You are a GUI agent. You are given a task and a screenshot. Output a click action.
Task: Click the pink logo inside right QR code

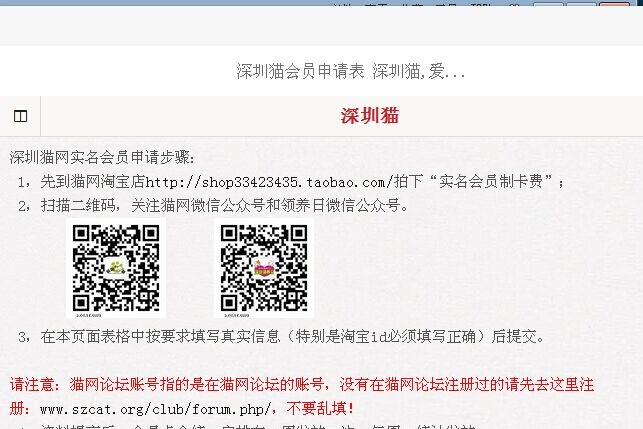pos(264,269)
